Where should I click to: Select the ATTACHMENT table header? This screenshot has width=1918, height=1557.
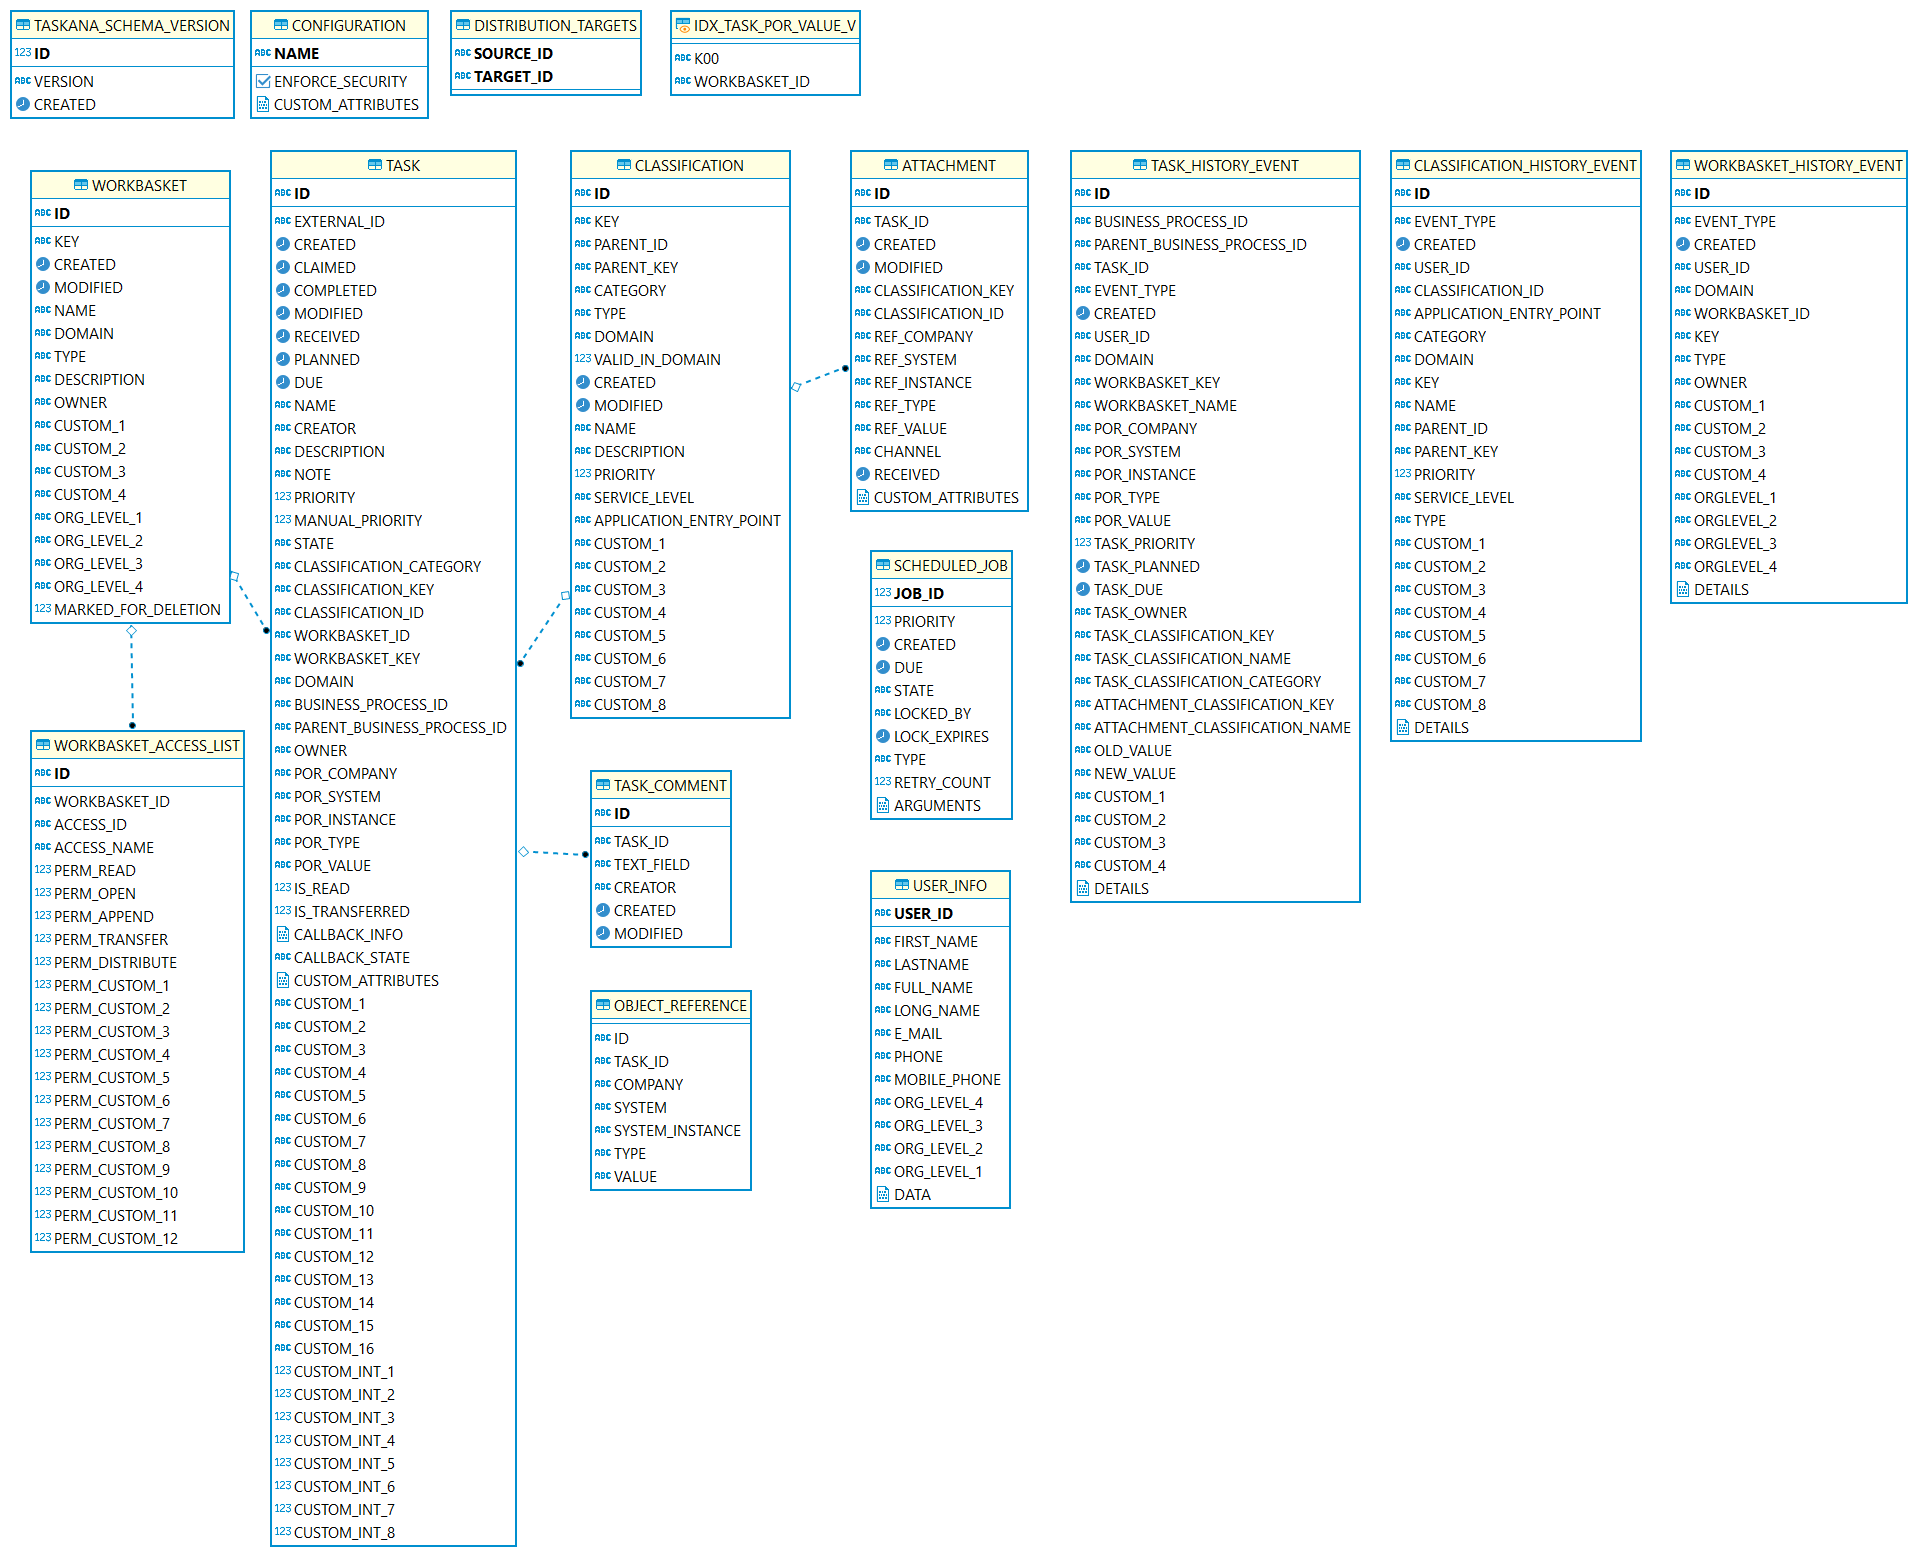(x=940, y=165)
